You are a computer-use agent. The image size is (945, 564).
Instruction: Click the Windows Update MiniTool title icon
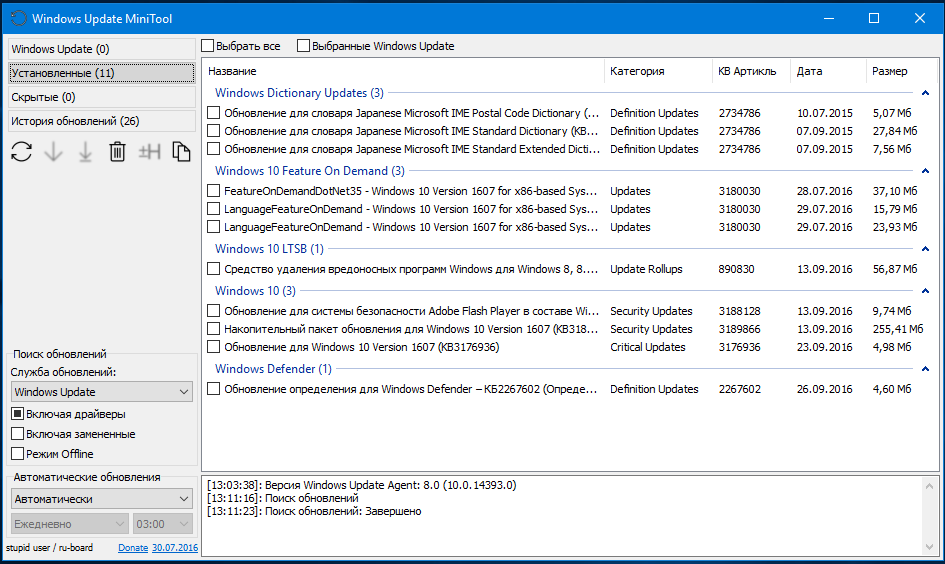tap(19, 18)
